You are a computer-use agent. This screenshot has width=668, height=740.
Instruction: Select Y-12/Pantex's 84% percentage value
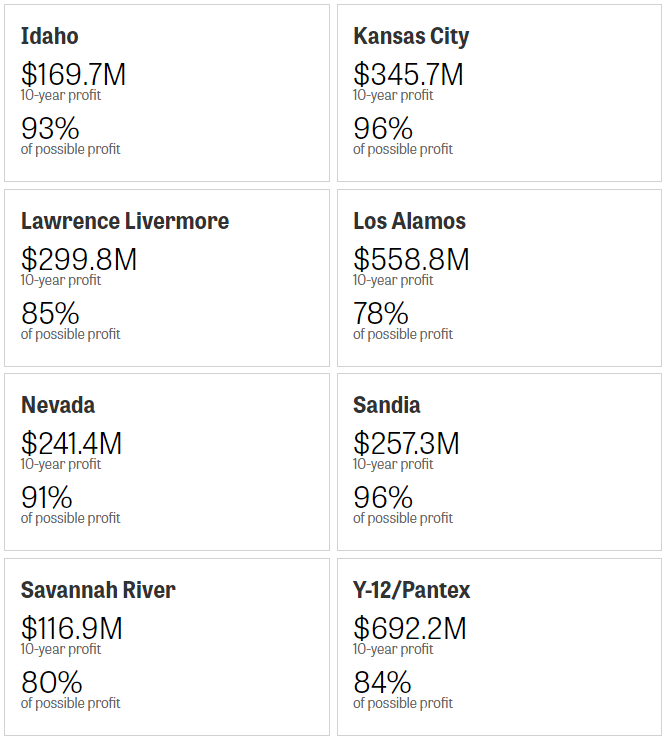click(x=382, y=683)
